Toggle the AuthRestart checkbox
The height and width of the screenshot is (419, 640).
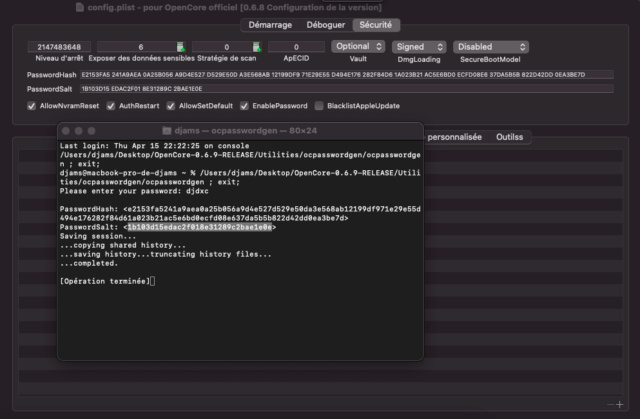point(111,106)
